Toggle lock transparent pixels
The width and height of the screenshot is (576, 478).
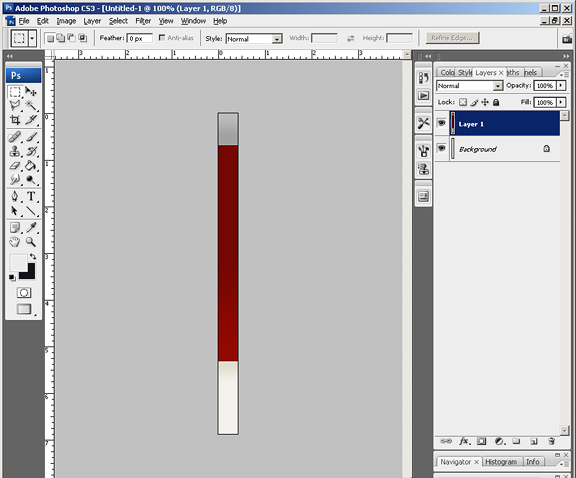pos(463,102)
